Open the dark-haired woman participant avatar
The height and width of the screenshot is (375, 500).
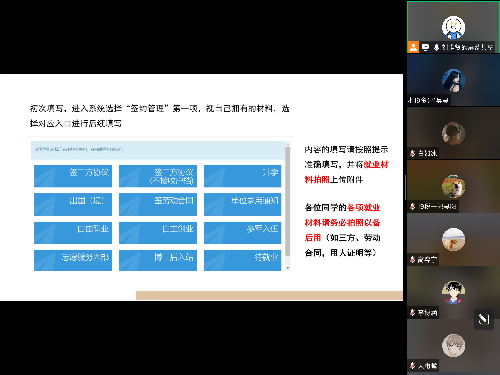point(453,80)
